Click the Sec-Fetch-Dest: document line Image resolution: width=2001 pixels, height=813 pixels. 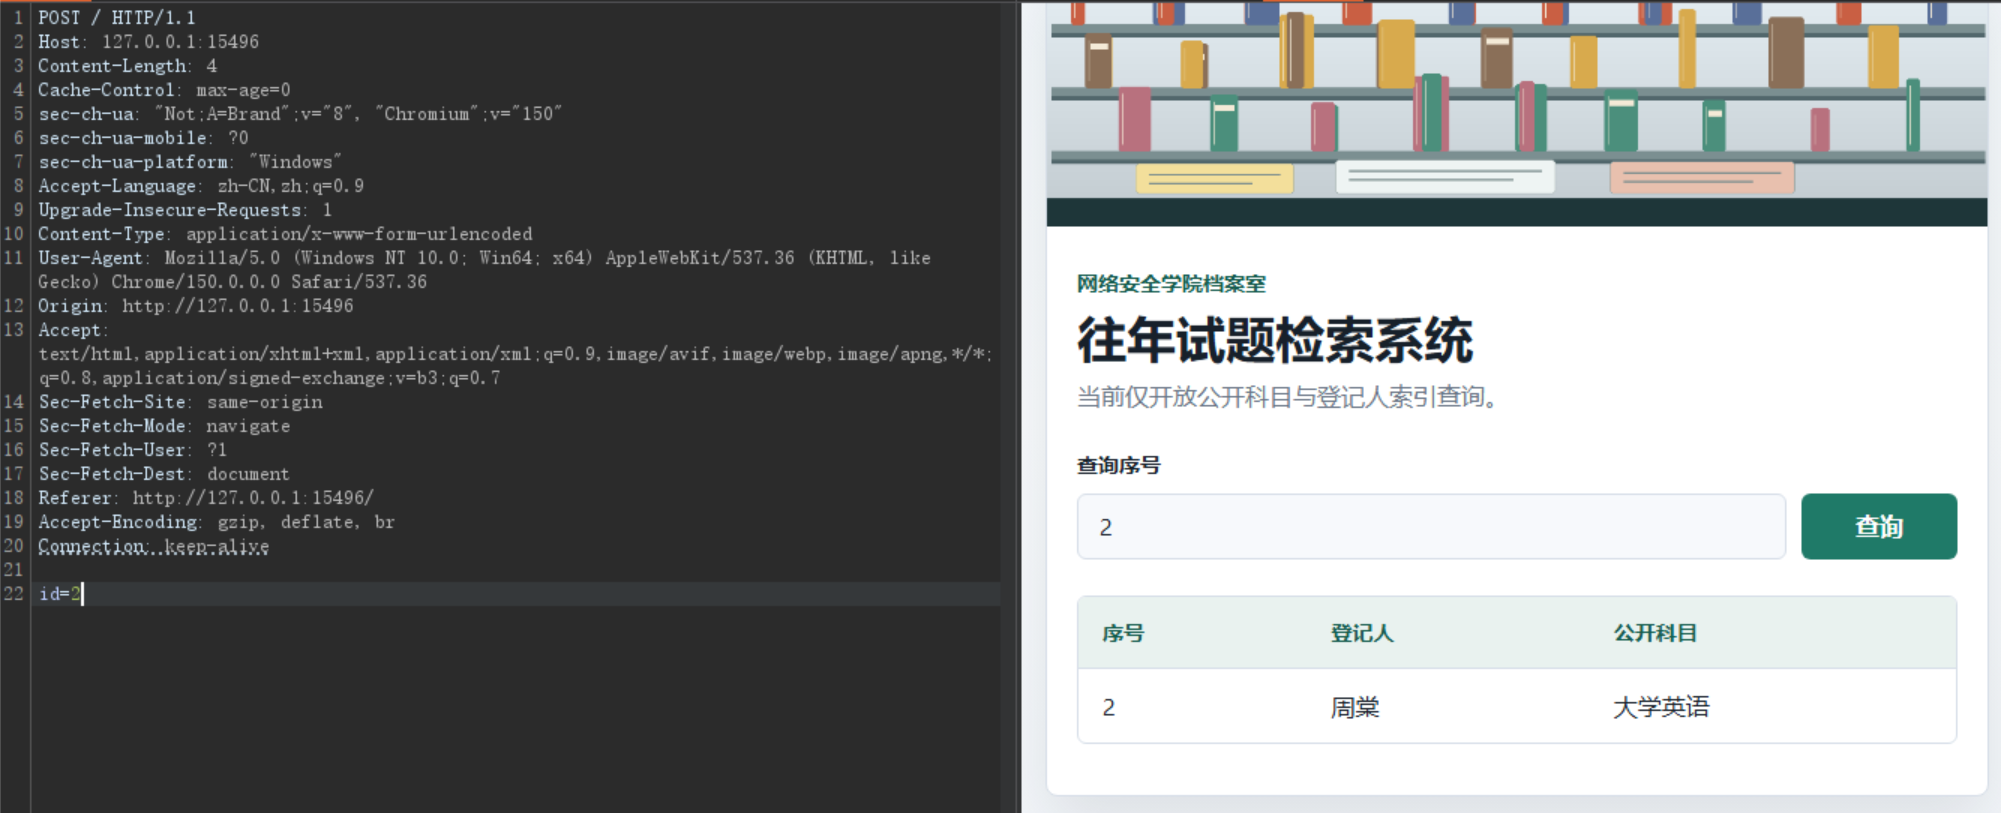click(x=164, y=474)
